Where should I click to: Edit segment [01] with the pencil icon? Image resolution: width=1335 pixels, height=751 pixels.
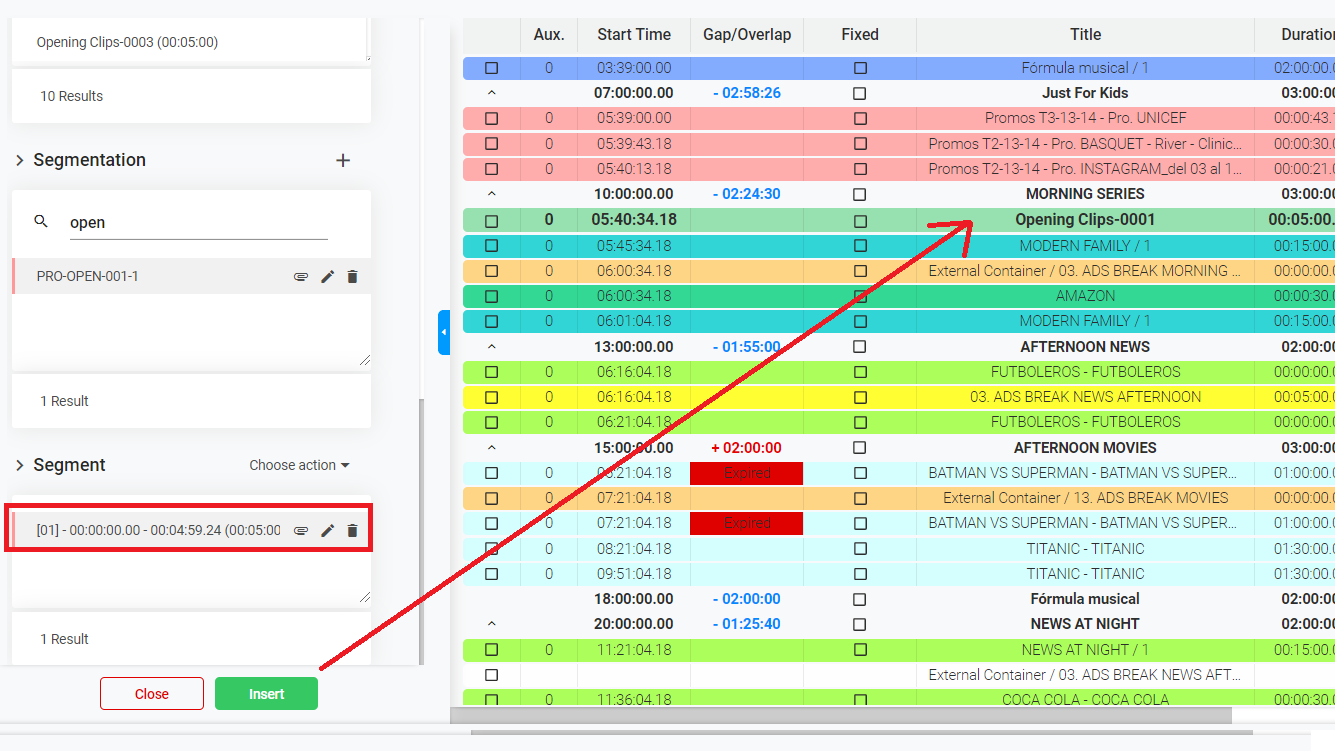327,531
